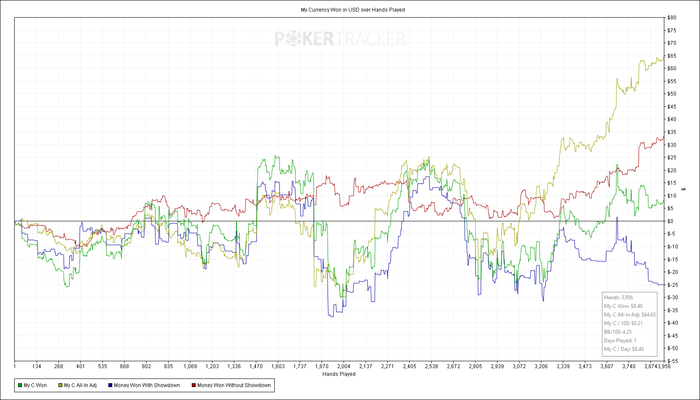Screen dimensions: 700x400
Task: Select 'Money Won Without Showdown' legend label
Action: point(234,385)
